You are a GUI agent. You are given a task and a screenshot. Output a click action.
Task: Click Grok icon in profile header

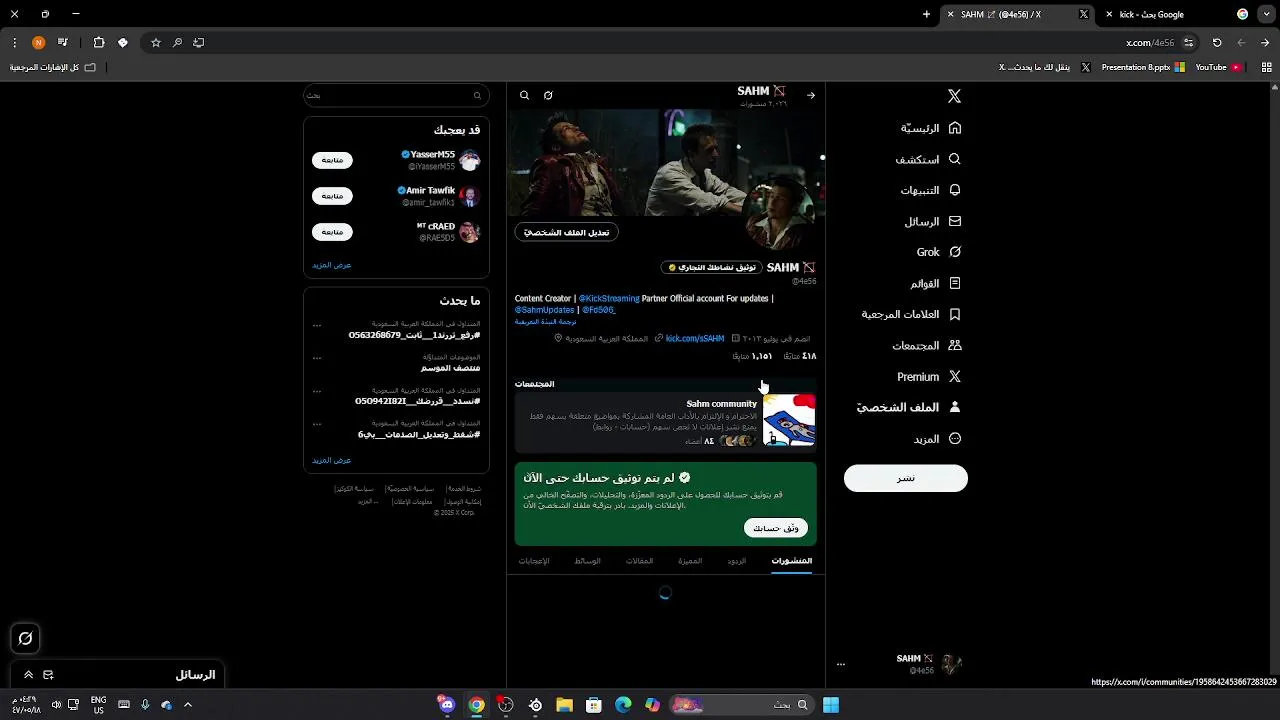[548, 95]
